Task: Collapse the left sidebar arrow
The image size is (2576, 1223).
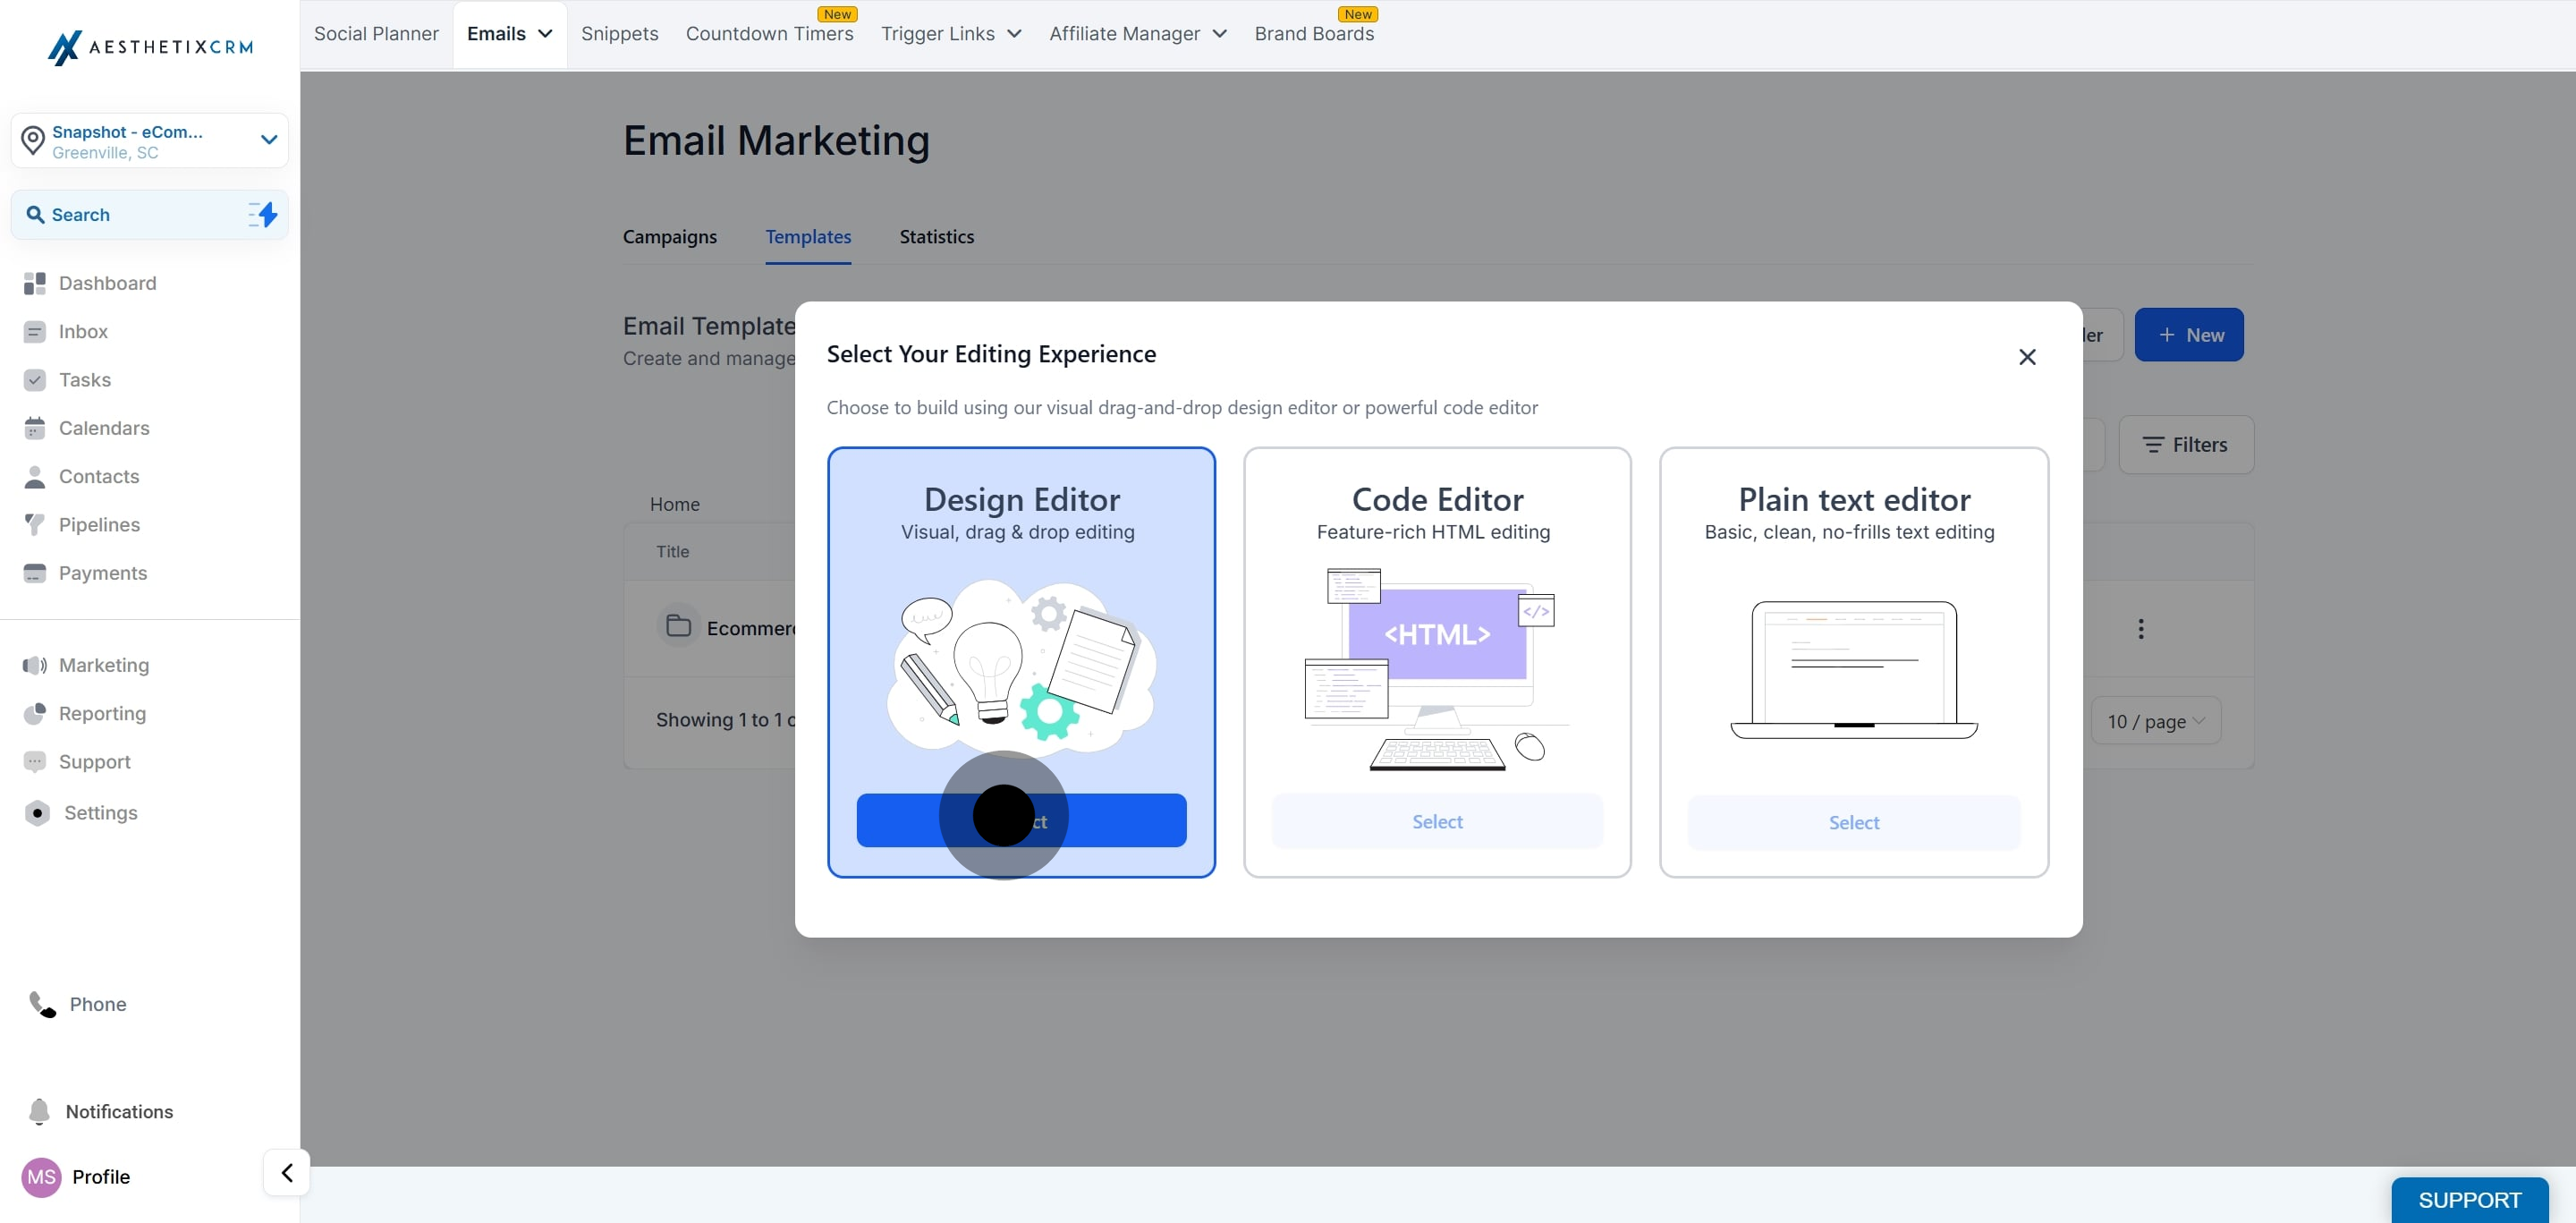Action: point(286,1172)
